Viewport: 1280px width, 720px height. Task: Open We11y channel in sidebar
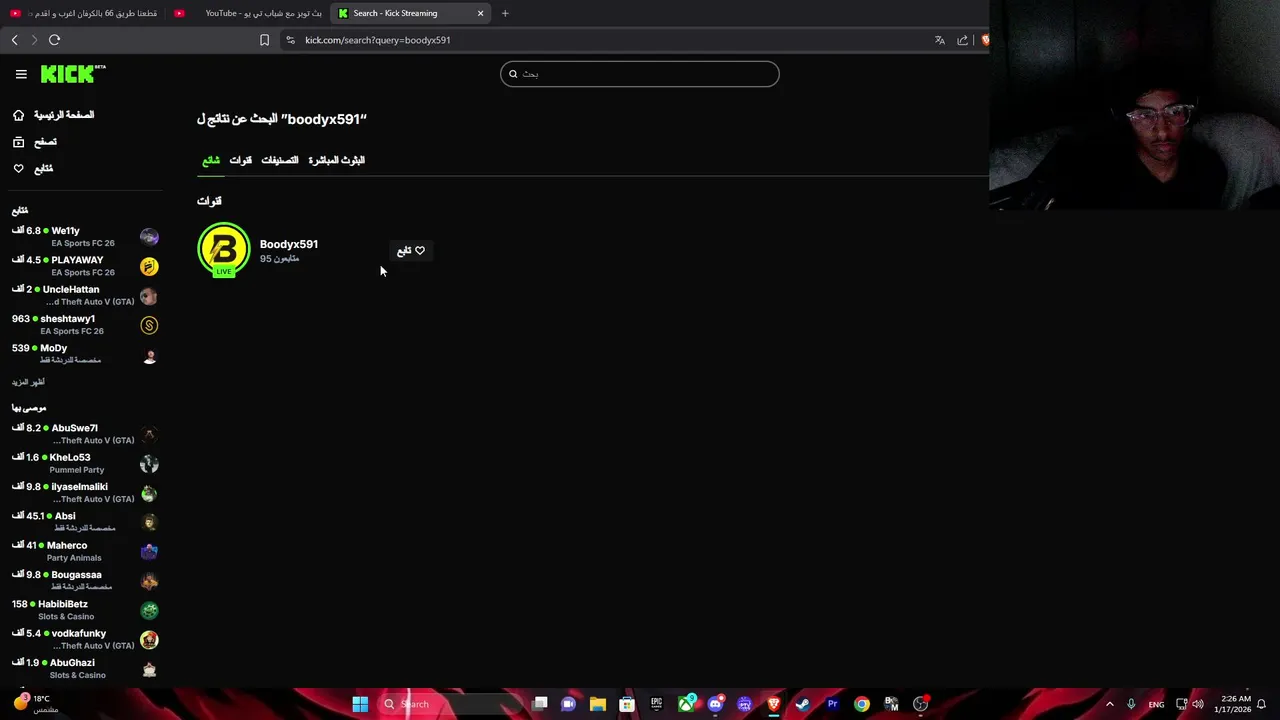85,237
